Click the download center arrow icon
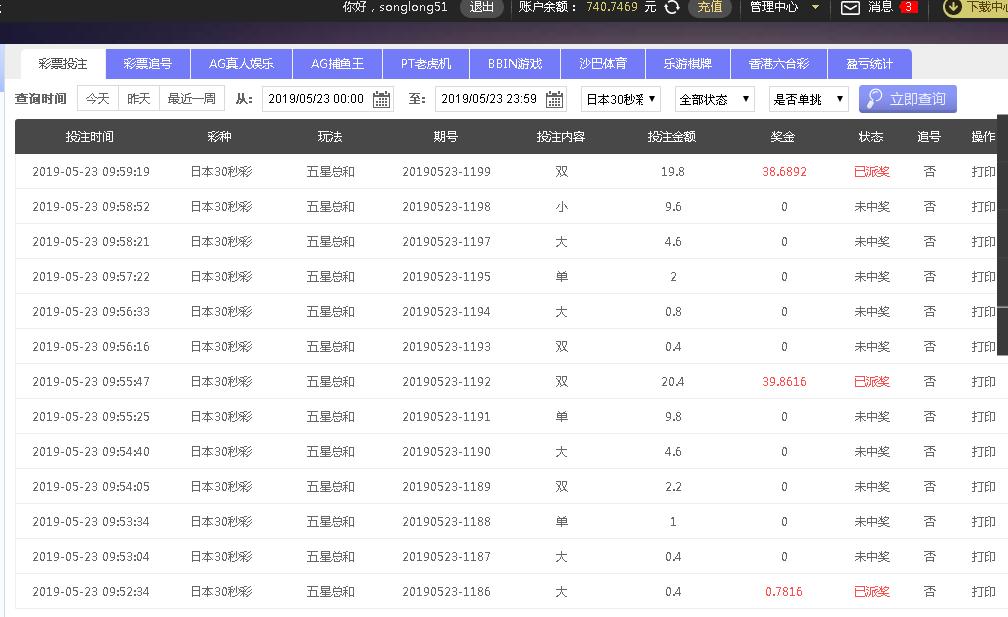The image size is (1008, 617). coord(952,8)
